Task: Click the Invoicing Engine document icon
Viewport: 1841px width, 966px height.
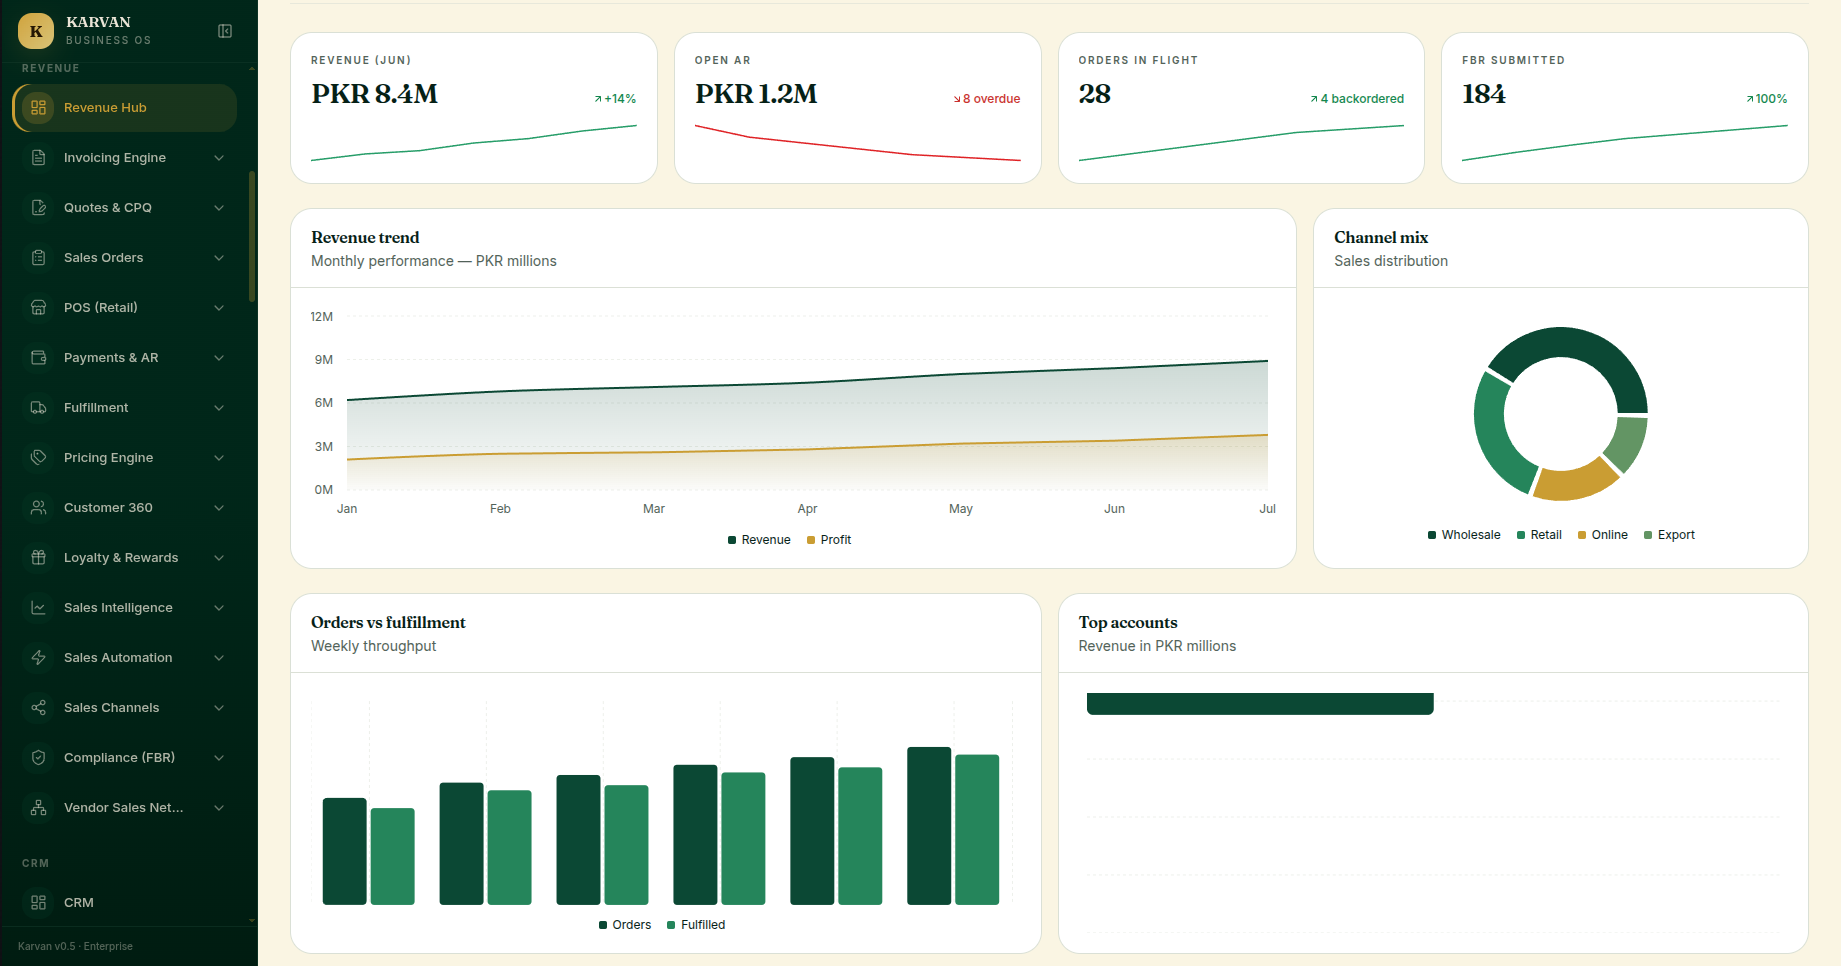Action: (x=39, y=157)
